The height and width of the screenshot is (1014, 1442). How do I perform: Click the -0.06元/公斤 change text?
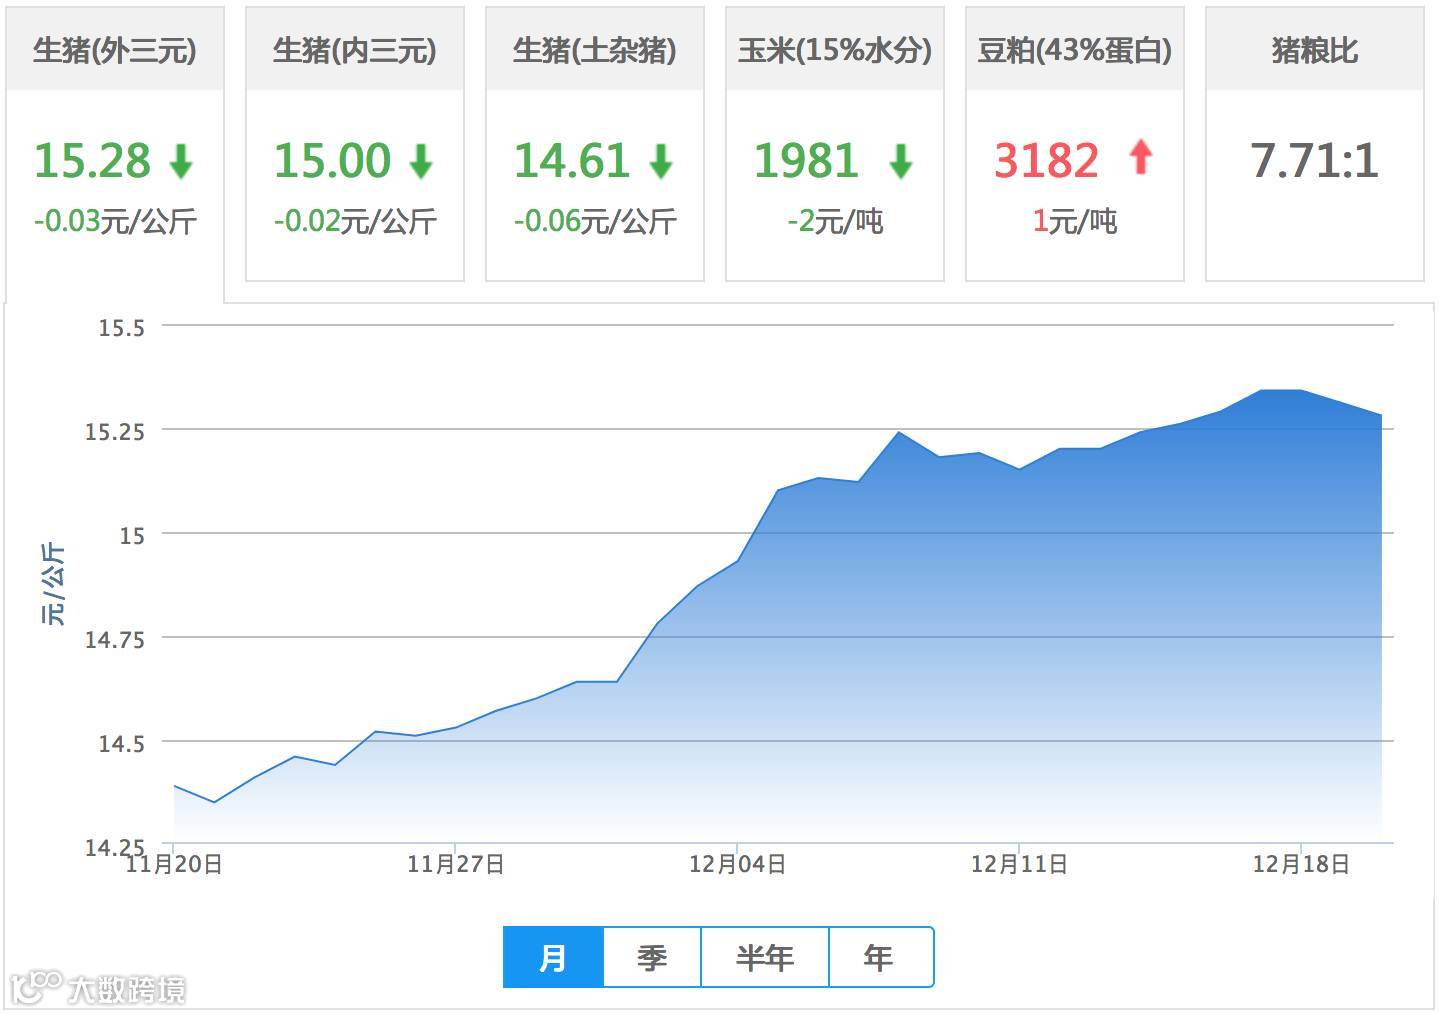point(595,221)
